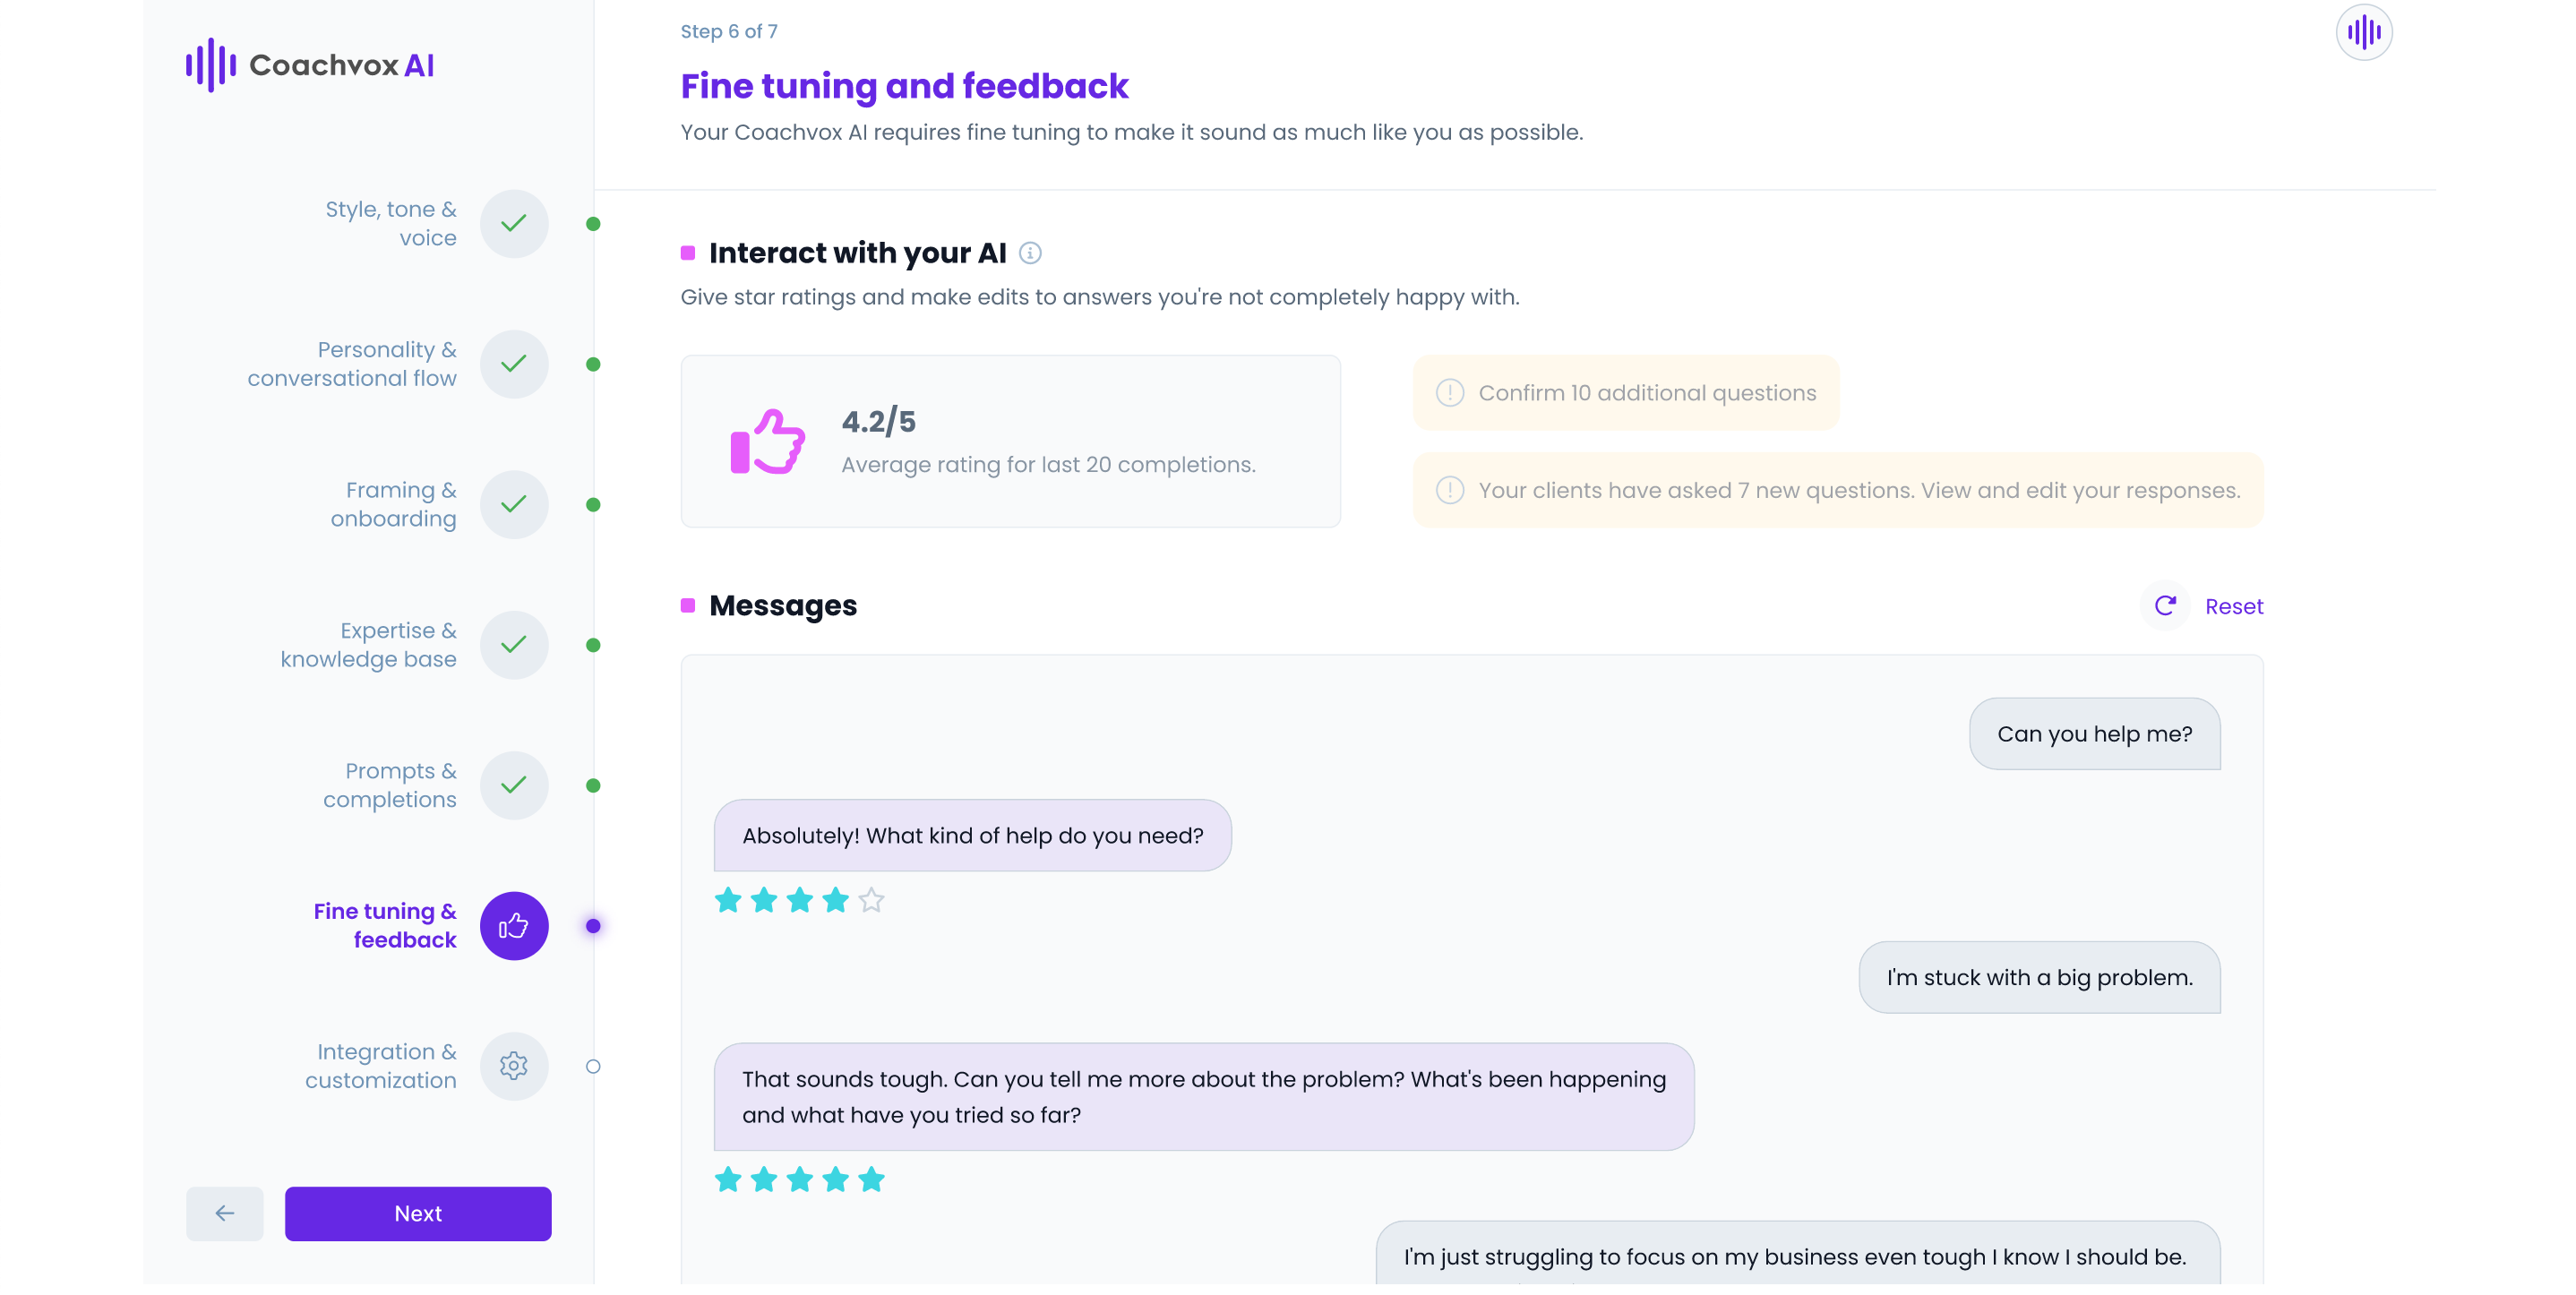Rate the first answer with the fifth star
2576x1295 pixels.
click(x=871, y=900)
